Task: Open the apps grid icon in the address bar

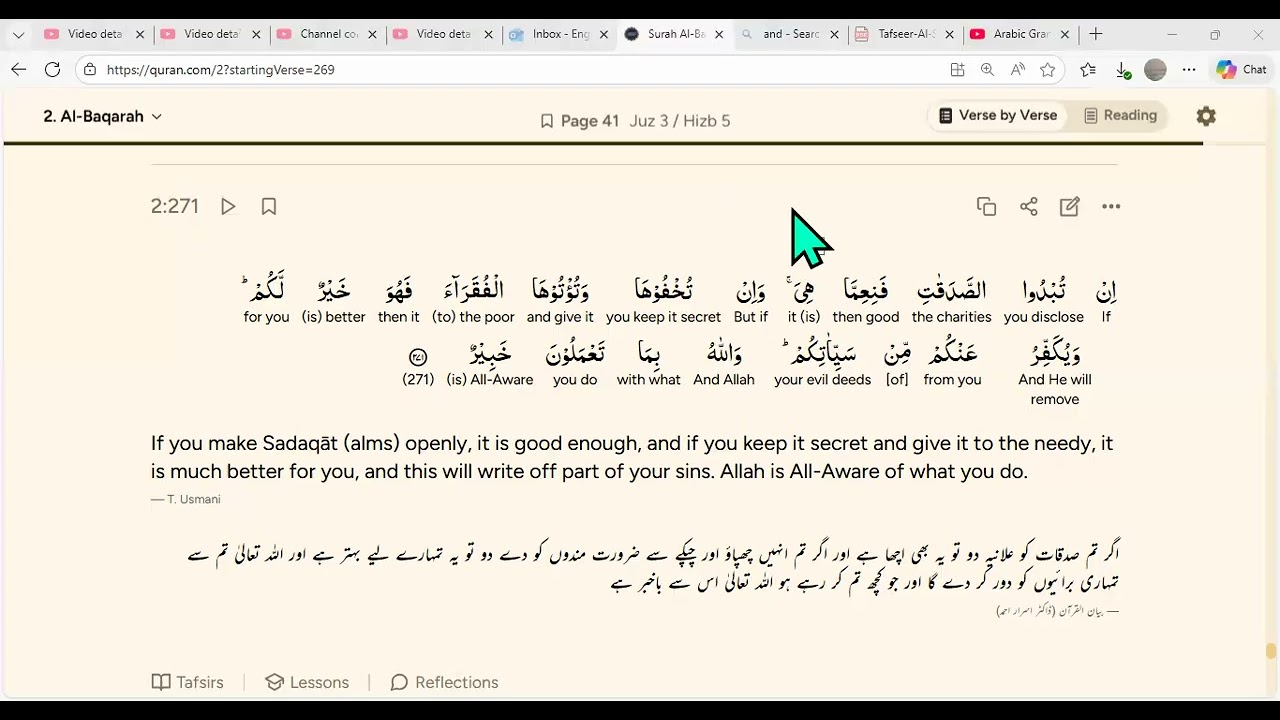Action: [x=957, y=70]
